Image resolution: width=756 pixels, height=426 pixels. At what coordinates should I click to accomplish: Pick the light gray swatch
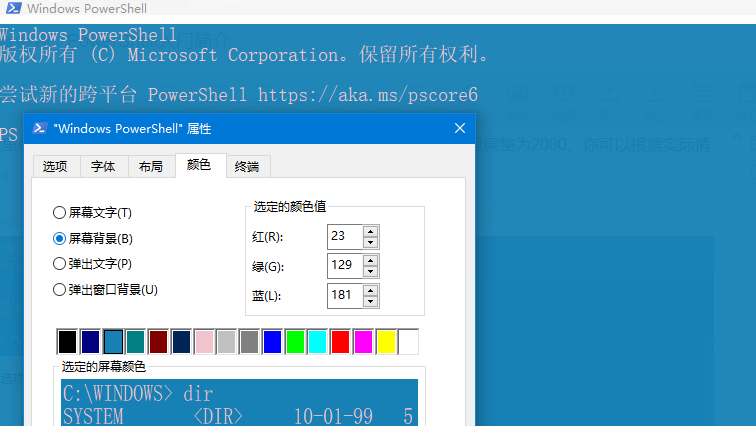[227, 342]
